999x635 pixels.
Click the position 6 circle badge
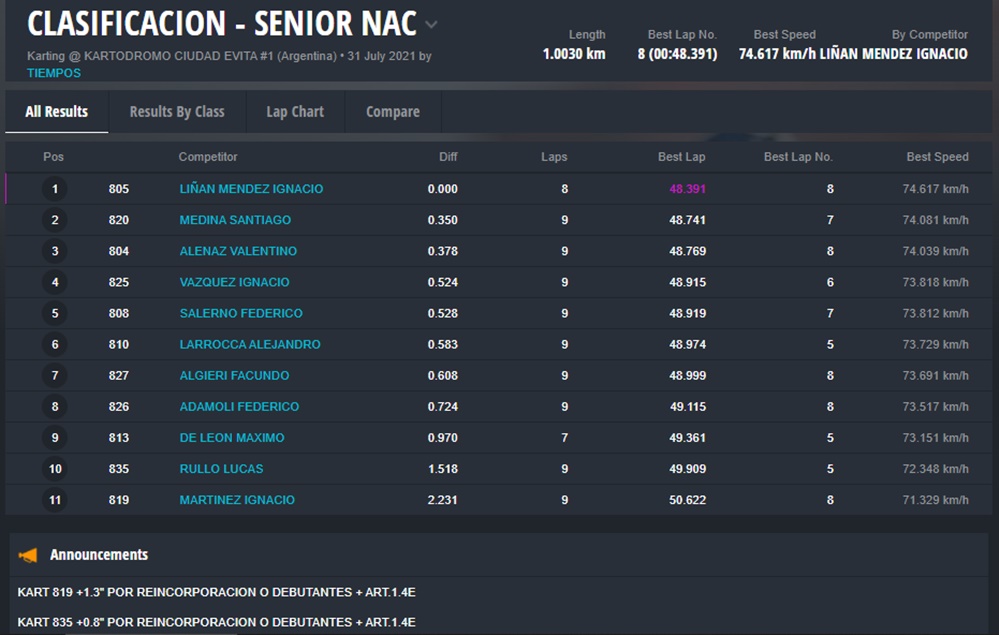click(55, 344)
